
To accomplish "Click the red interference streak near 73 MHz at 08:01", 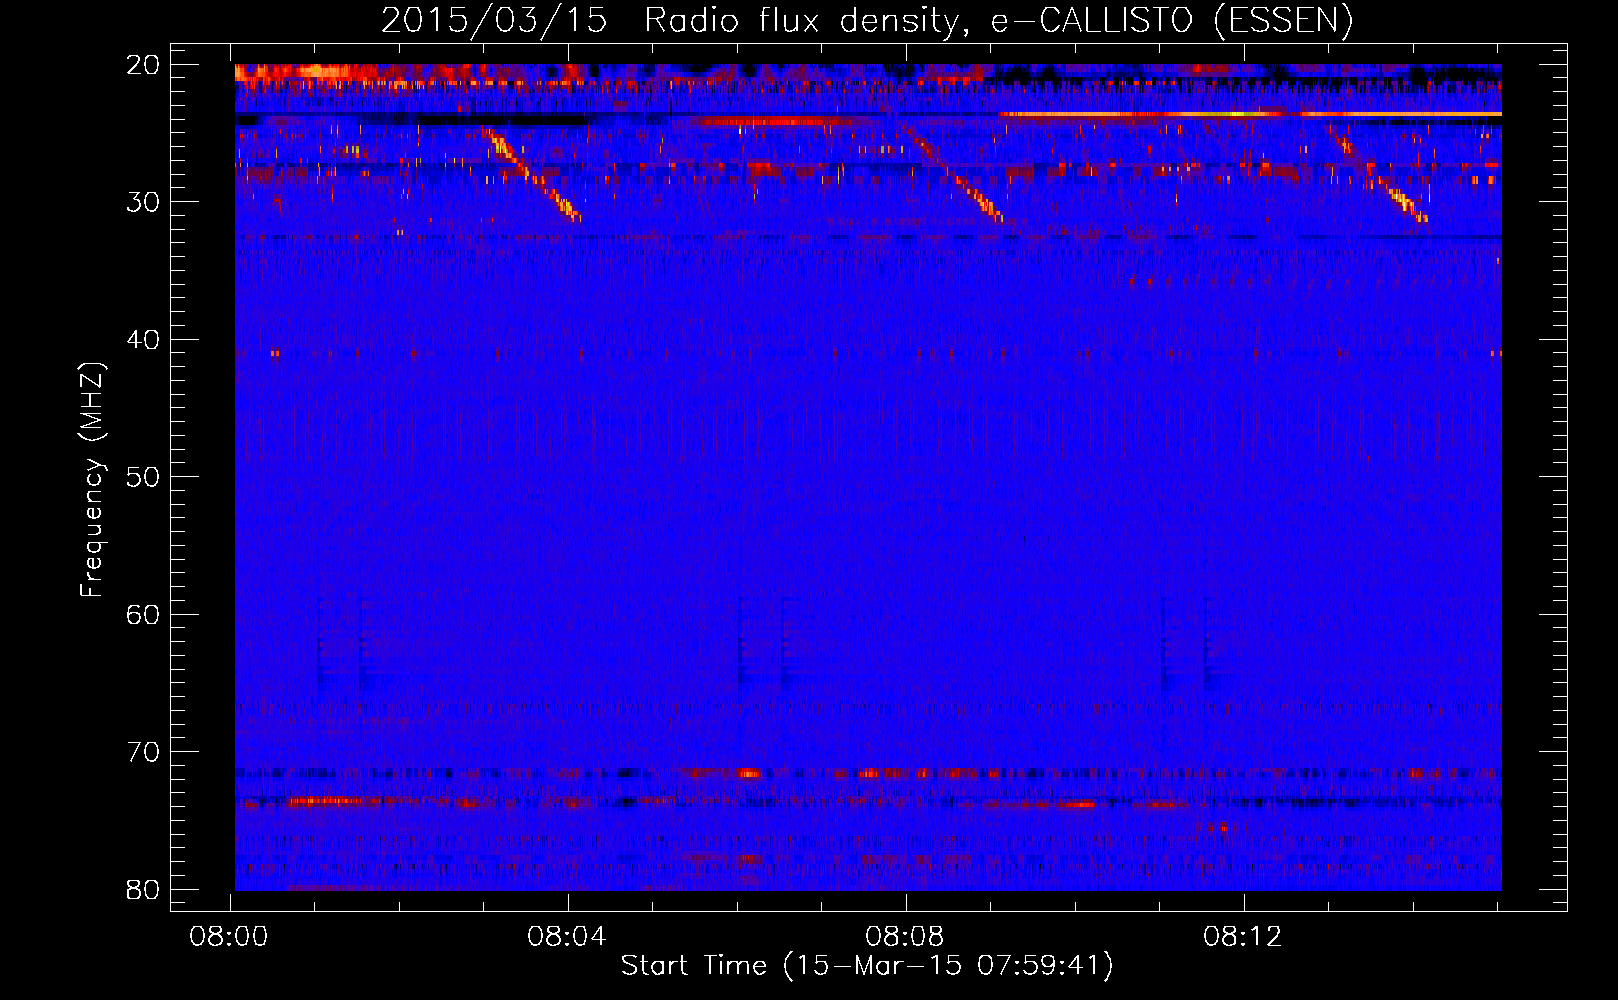I will (325, 801).
